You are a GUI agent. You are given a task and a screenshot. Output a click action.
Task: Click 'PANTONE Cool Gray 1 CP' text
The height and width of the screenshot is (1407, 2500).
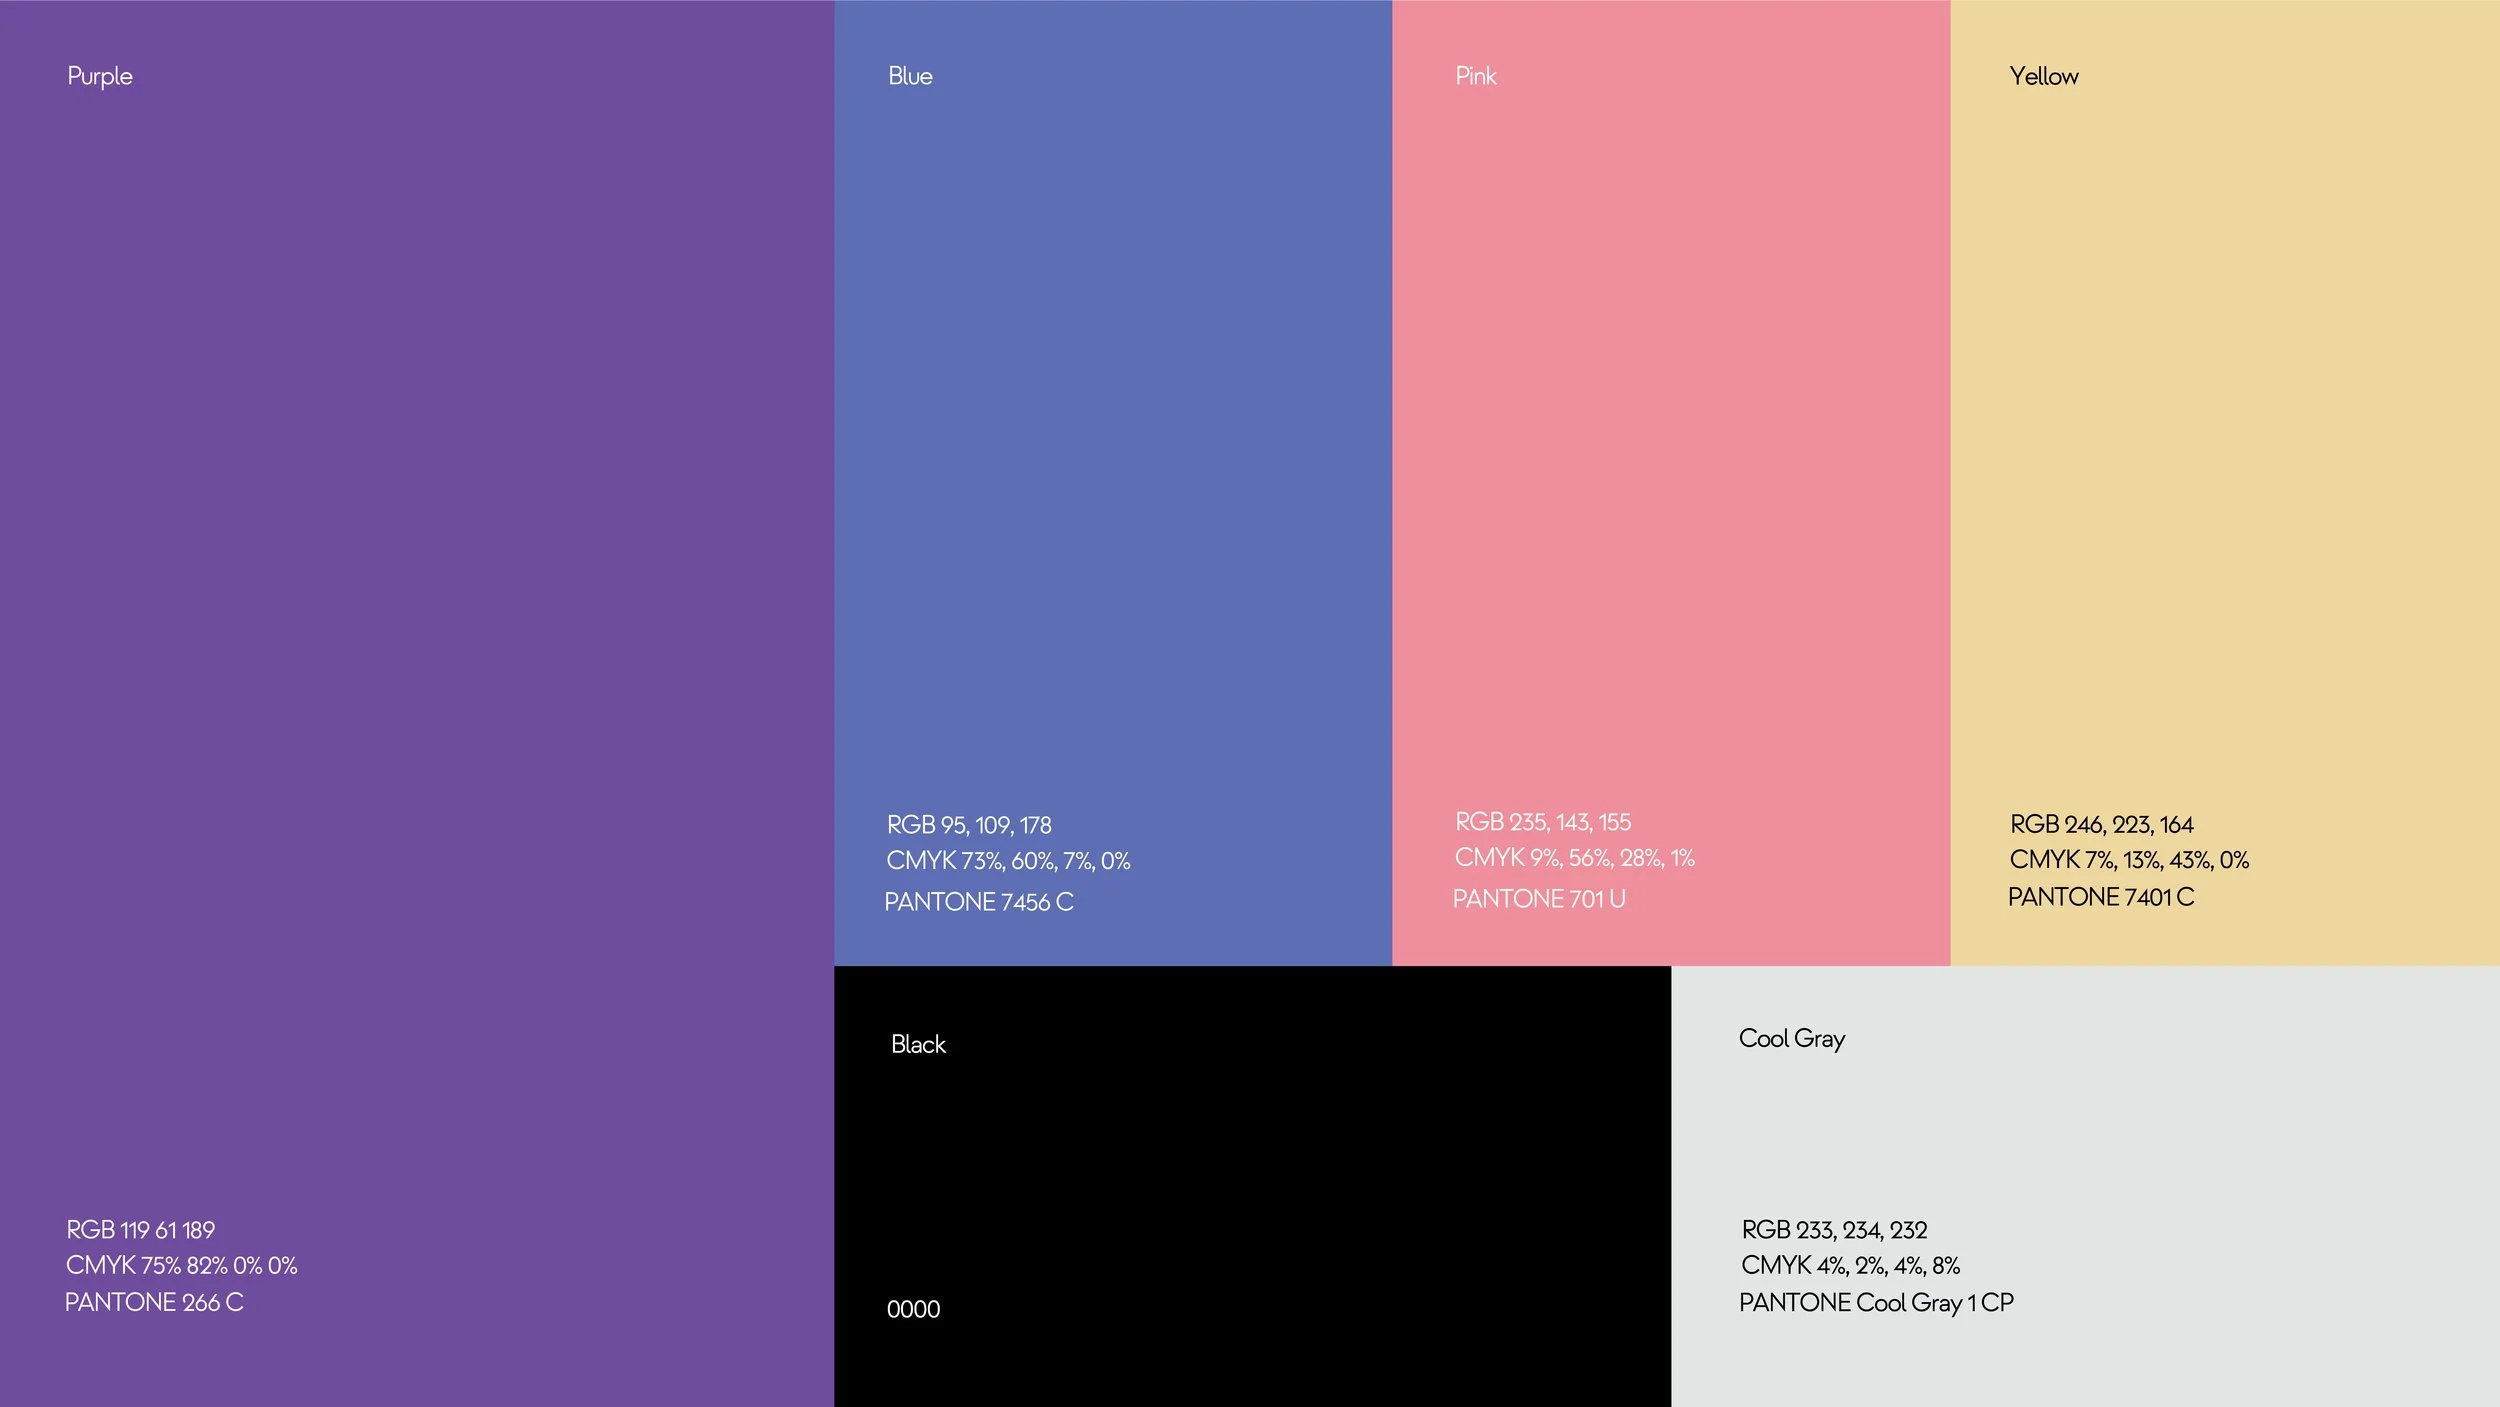(x=1876, y=1302)
